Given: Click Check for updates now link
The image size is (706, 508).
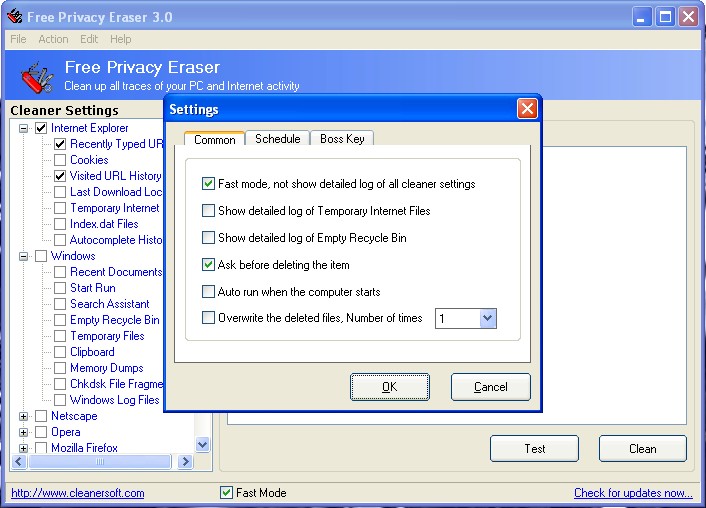Looking at the screenshot, I should pyautogui.click(x=633, y=493).
